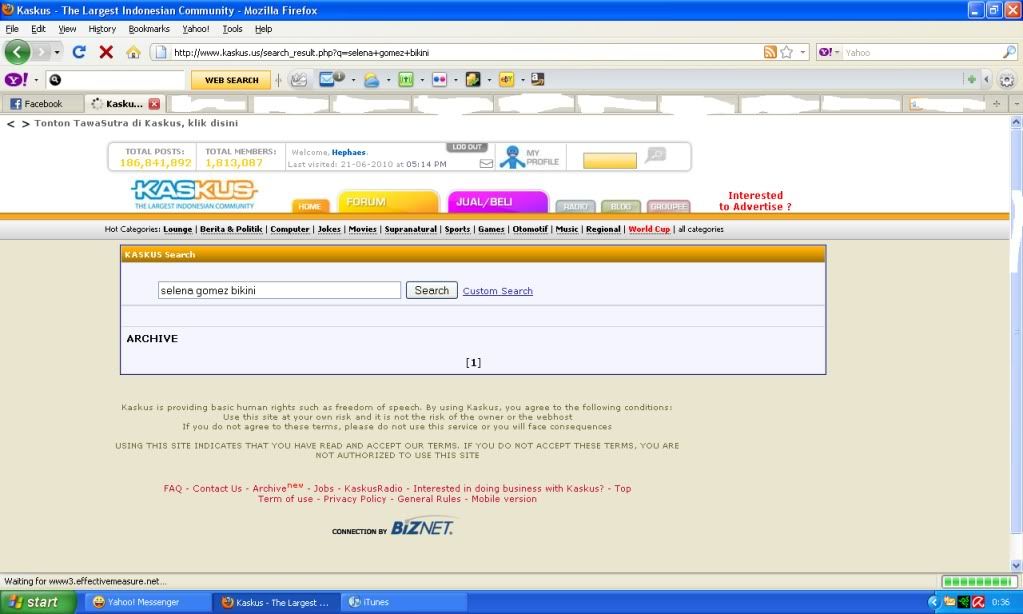Click the eBay icon on Yahoo toolbar
Viewport: 1023px width, 614px height.
506,80
